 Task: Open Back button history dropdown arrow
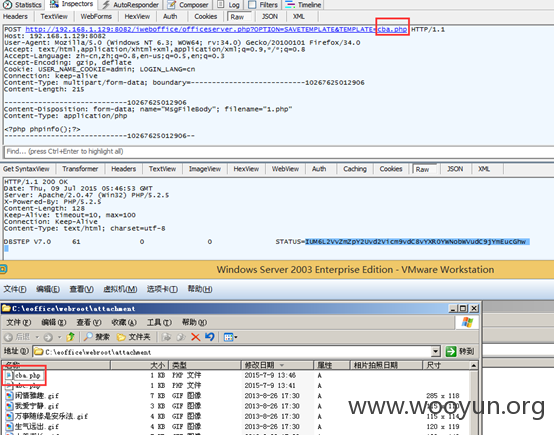pyautogui.click(x=37, y=337)
